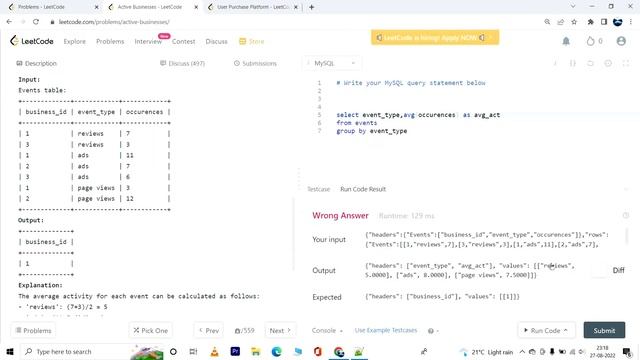Viewport: 640px width, 360px height.
Task: Open the Problems list button
Action: click(33, 330)
